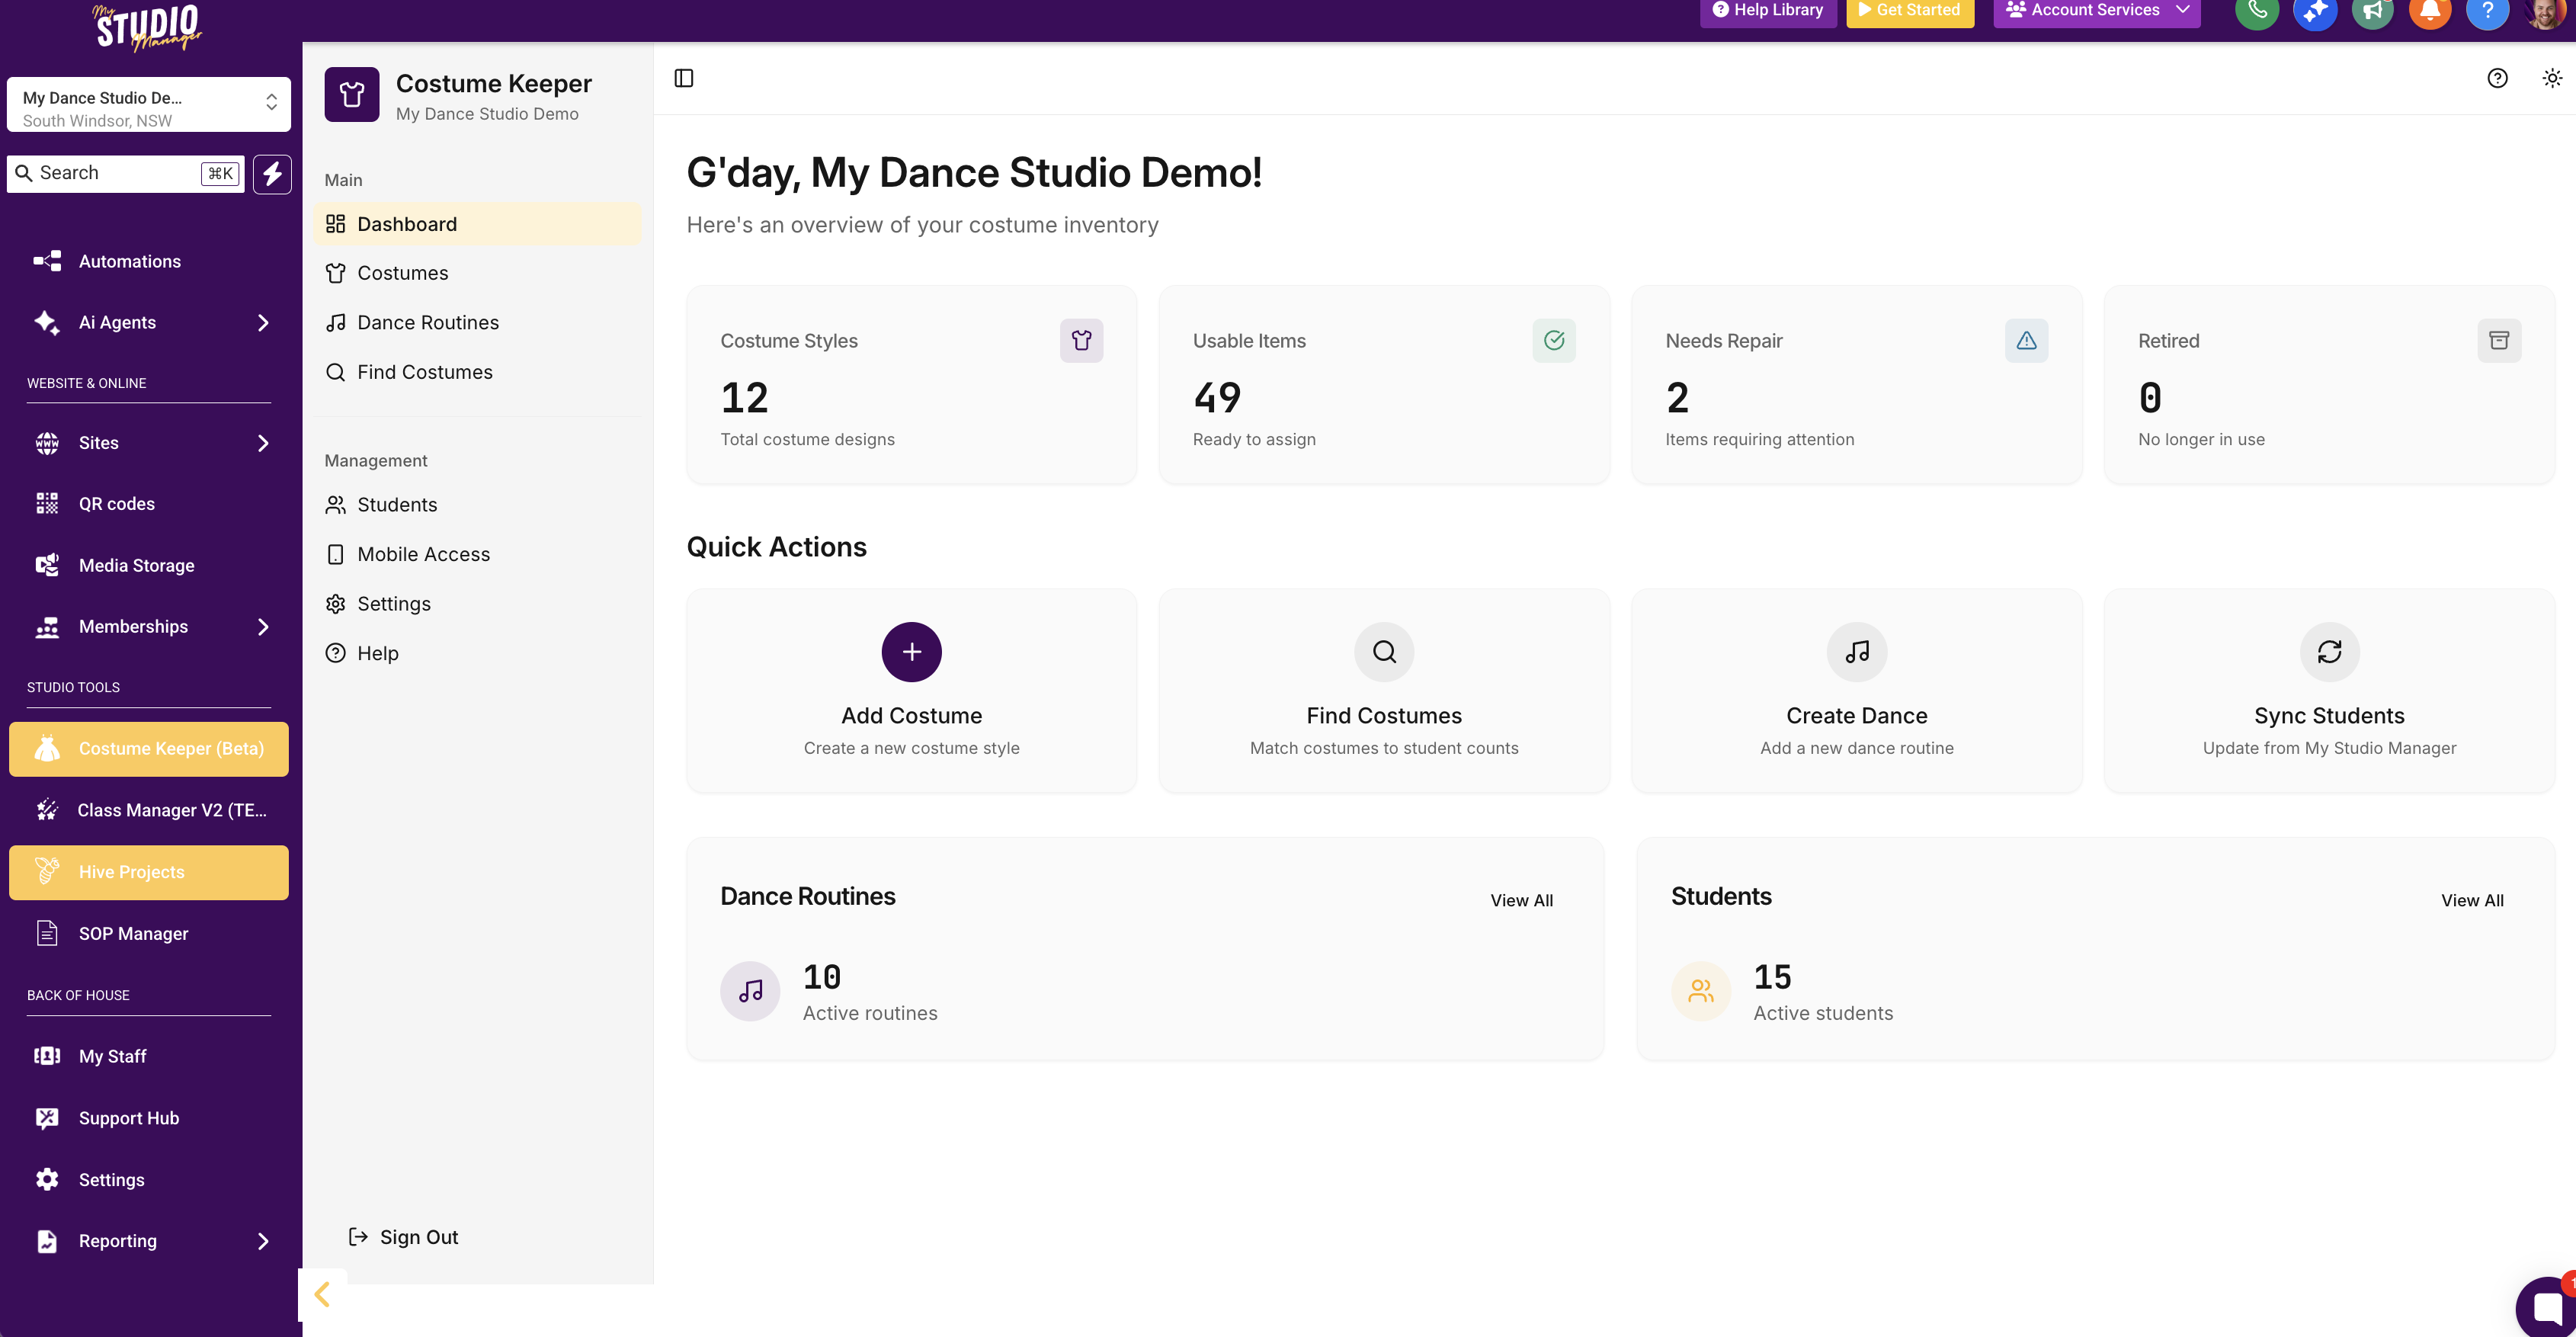The height and width of the screenshot is (1337, 2576).
Task: Click the Sync Students refresh icon
Action: 2329,652
